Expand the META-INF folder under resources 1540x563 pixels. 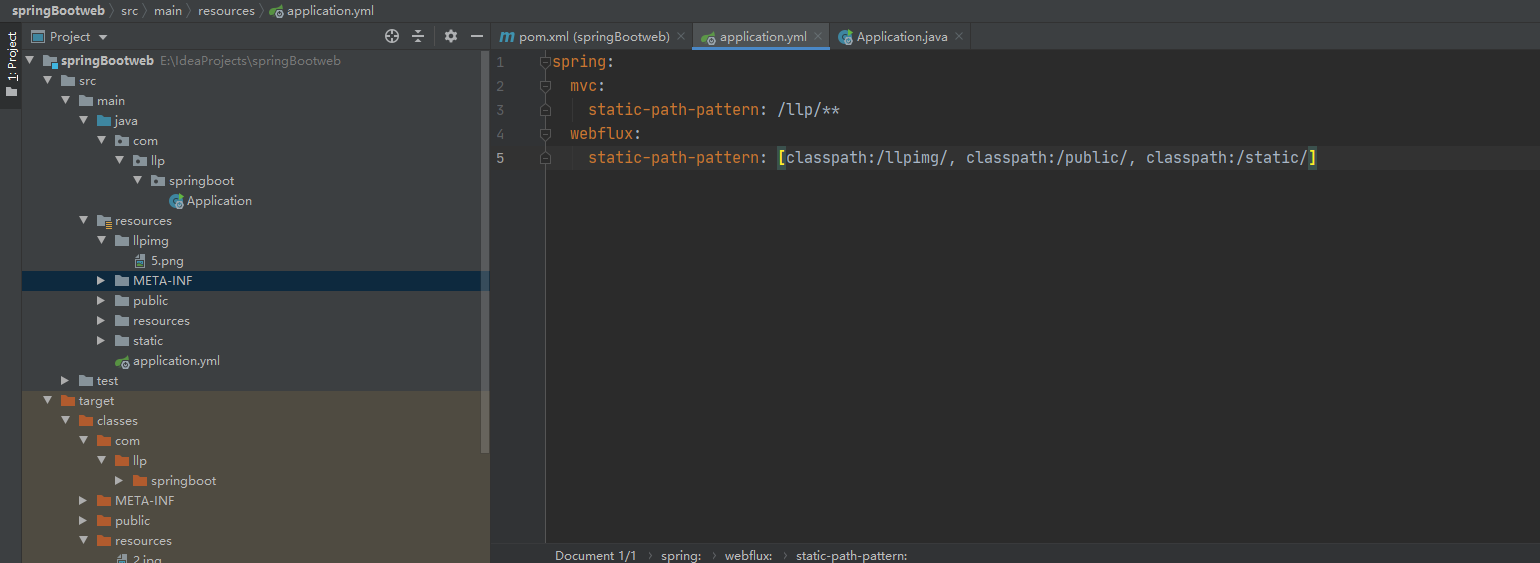click(x=102, y=281)
